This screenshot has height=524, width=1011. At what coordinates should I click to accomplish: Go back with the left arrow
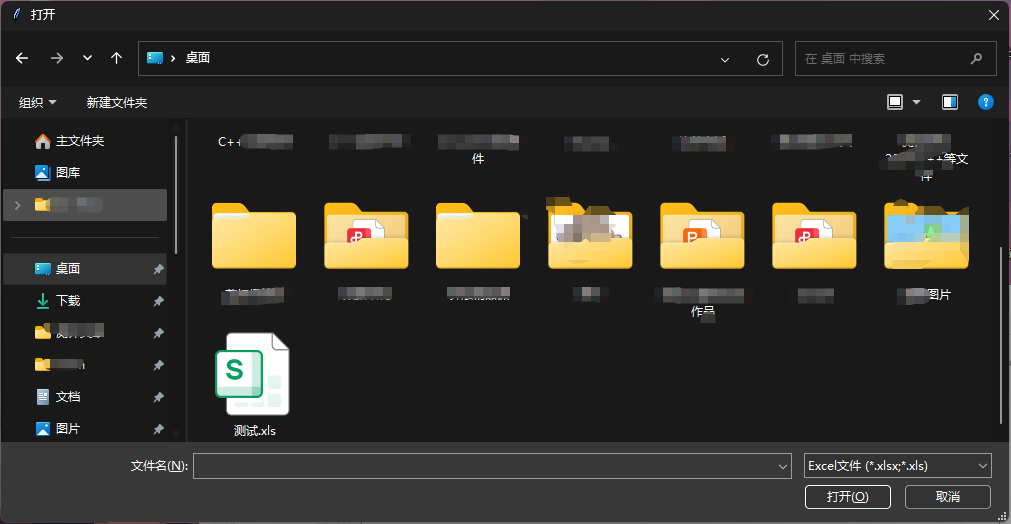22,58
